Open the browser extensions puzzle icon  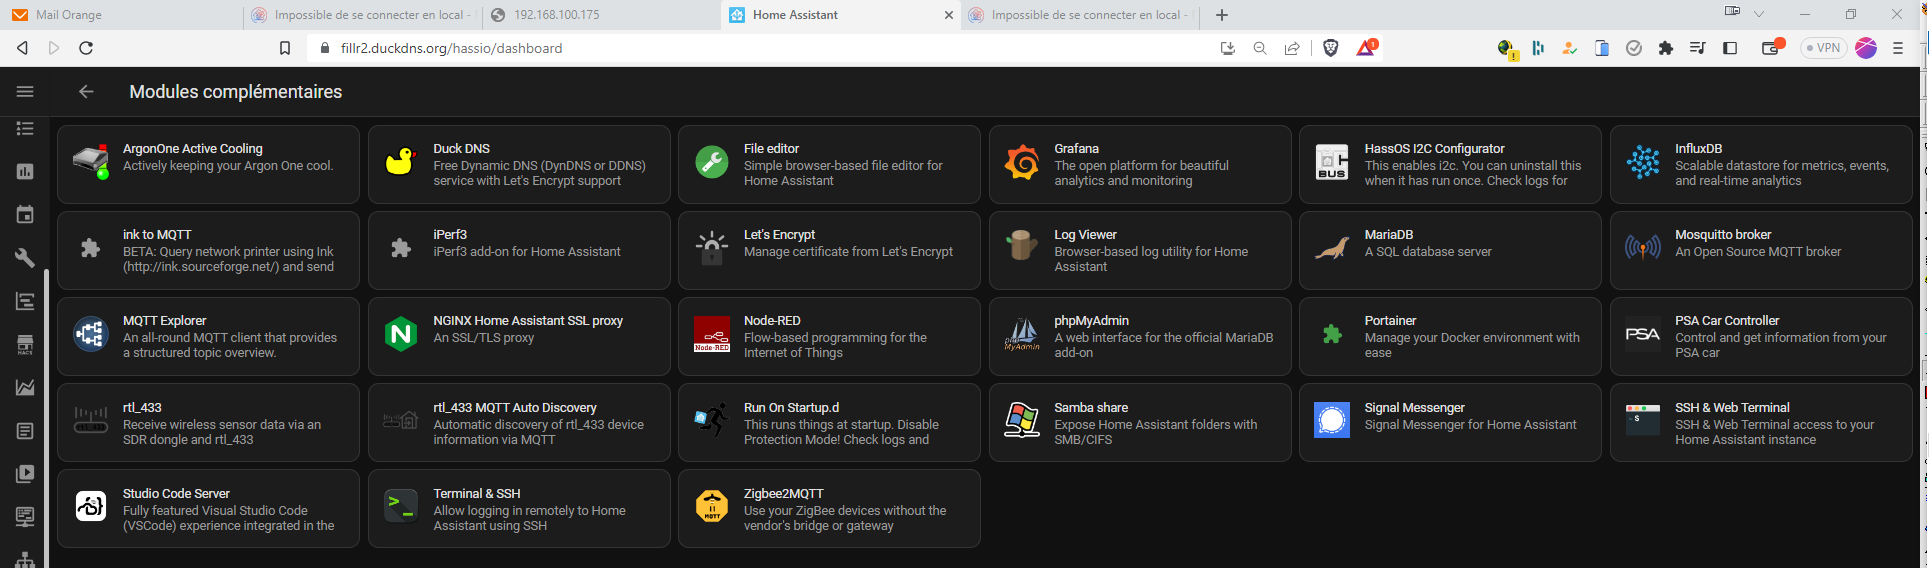(x=1665, y=48)
